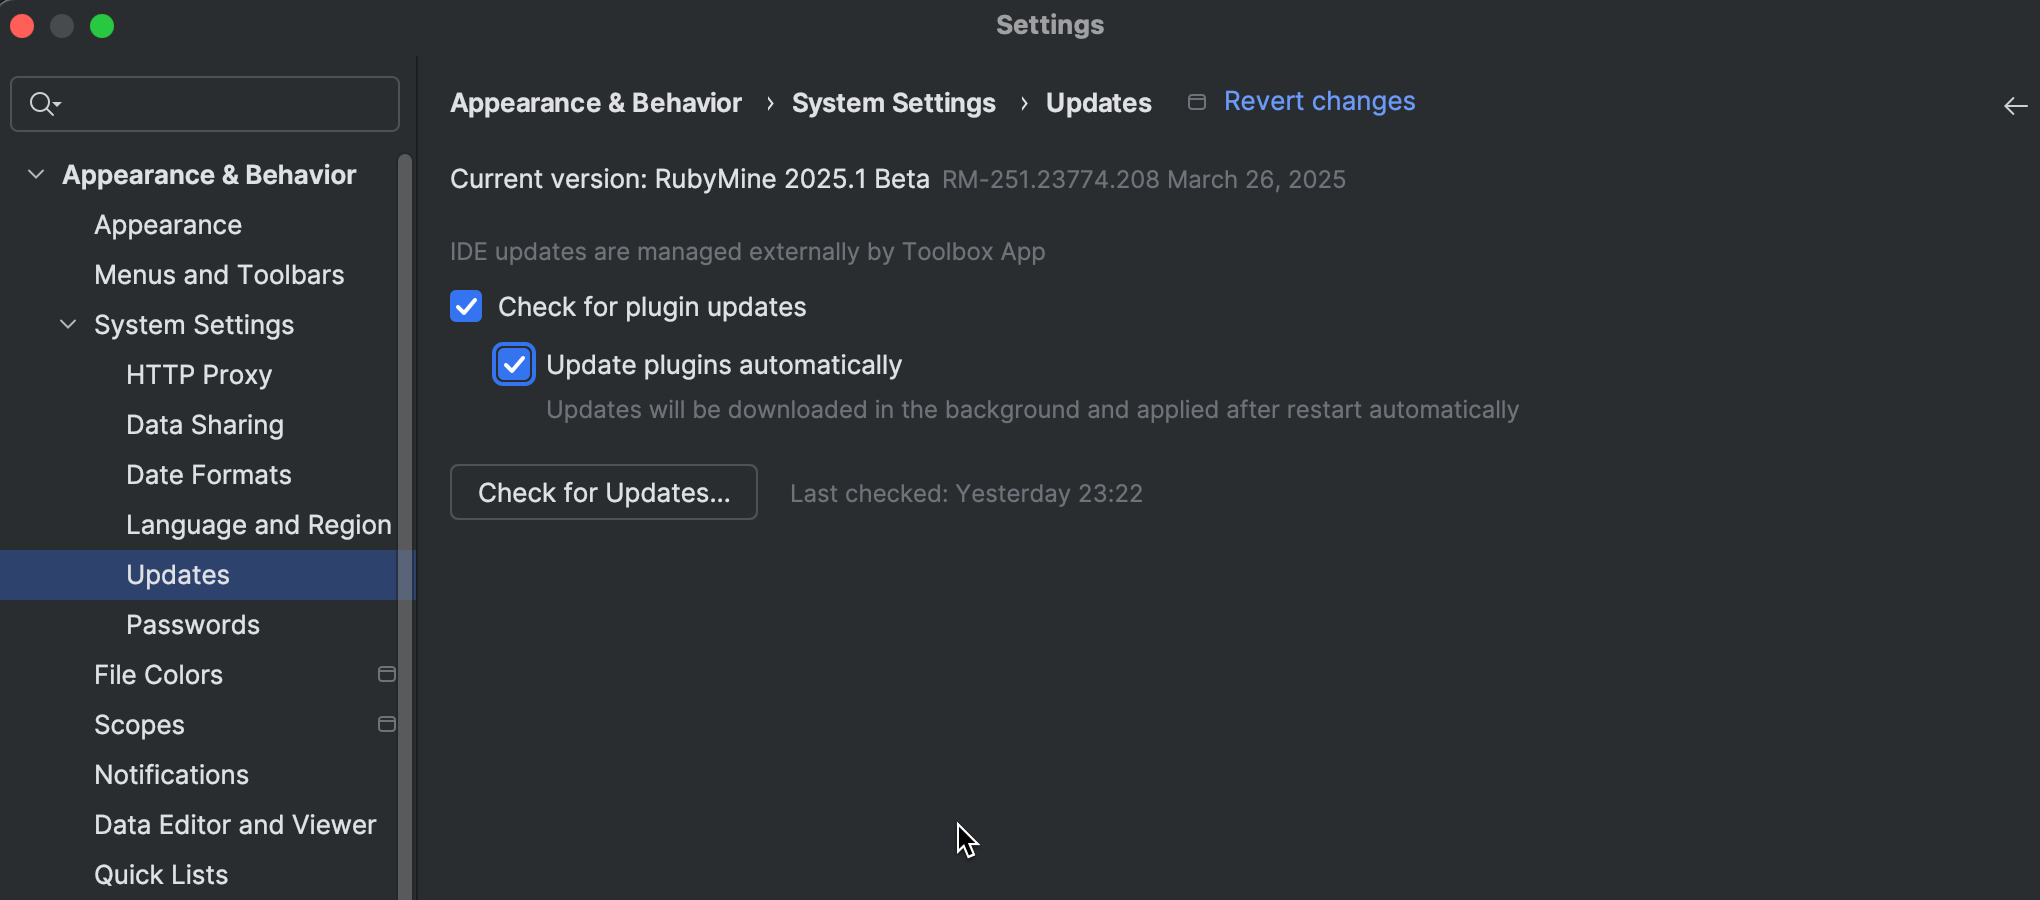The image size is (2040, 900).
Task: Select Data Sharing in the sidebar
Action: pyautogui.click(x=205, y=425)
